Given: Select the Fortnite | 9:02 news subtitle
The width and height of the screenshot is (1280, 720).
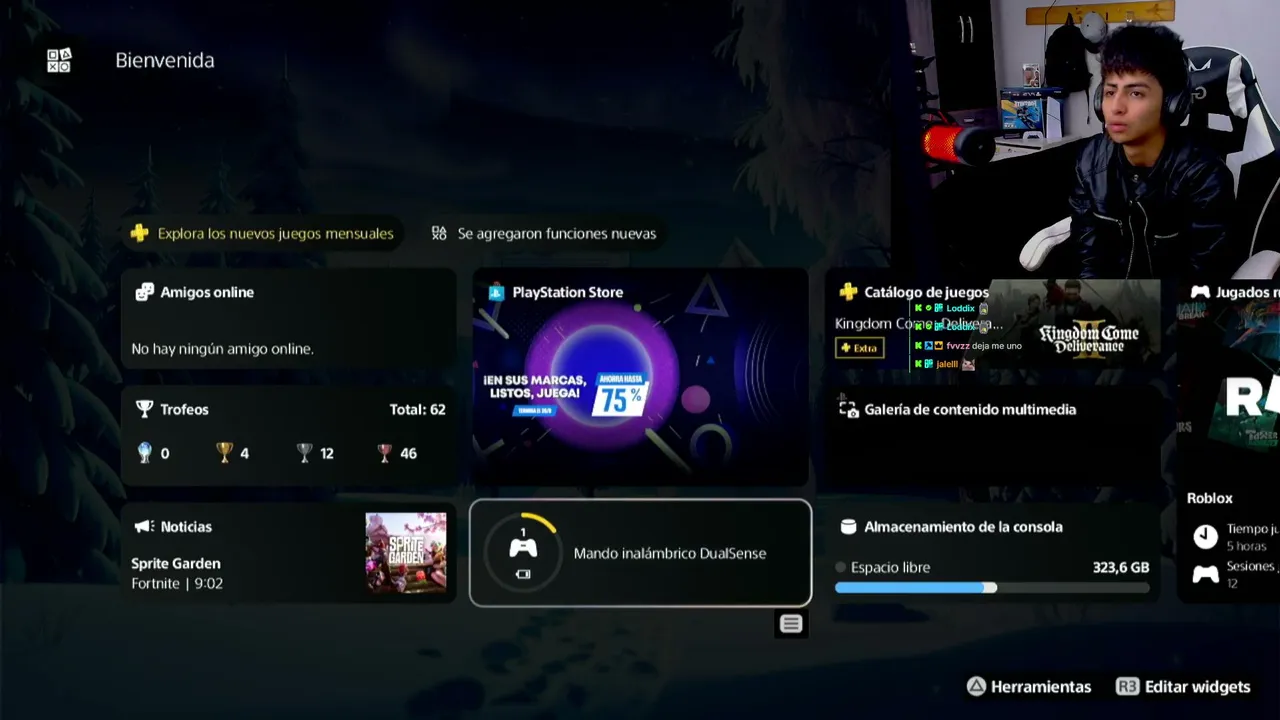Looking at the screenshot, I should pos(177,583).
